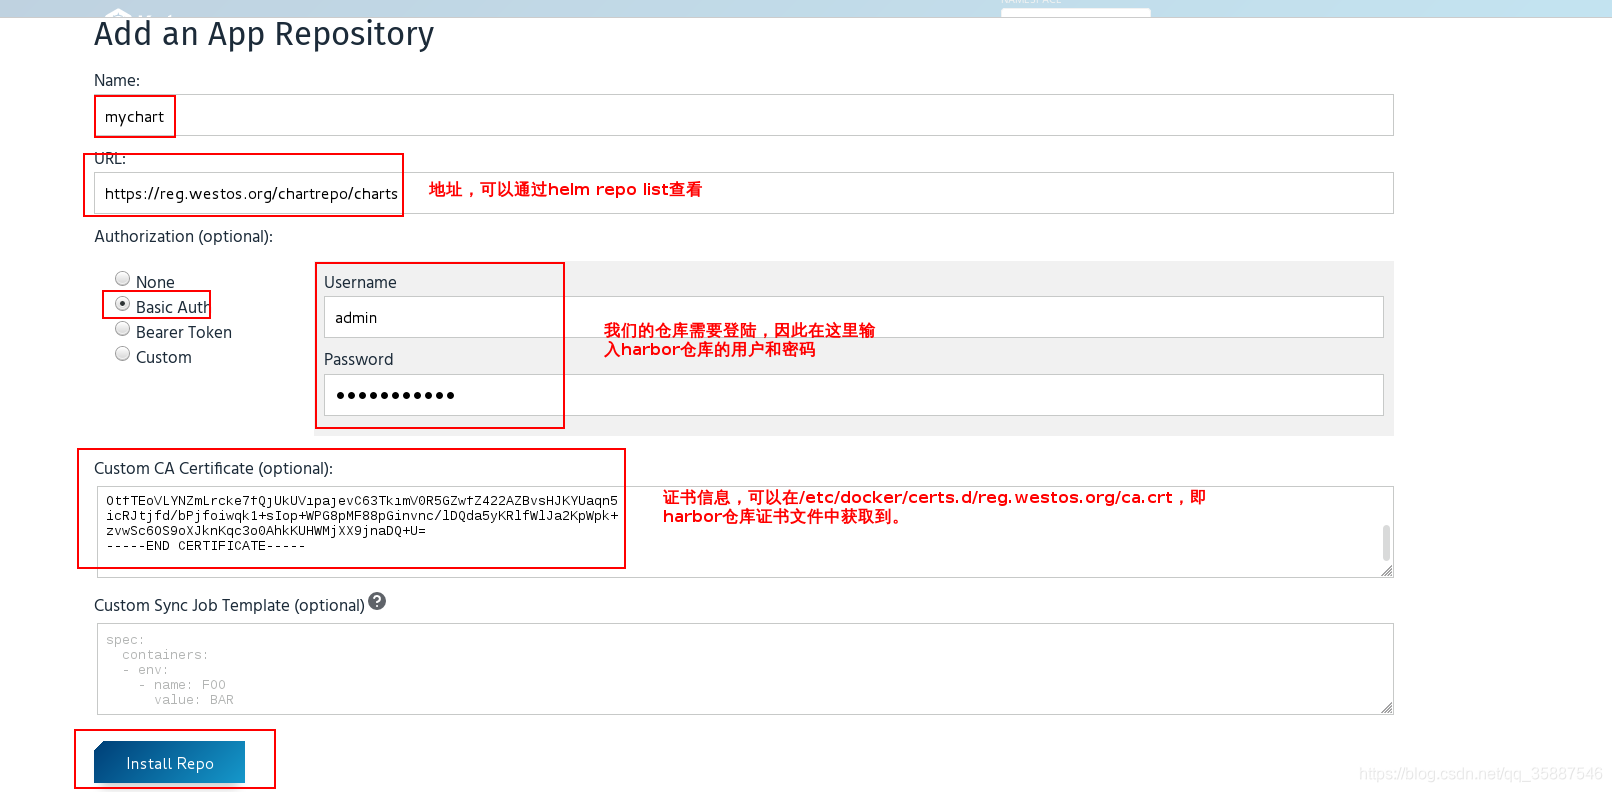Click the 'Add an App Repository' heading

(264, 34)
